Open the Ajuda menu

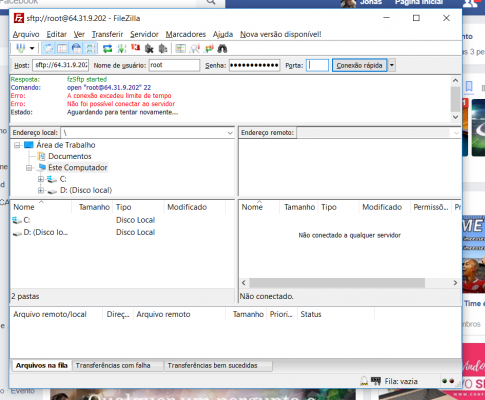pos(223,34)
